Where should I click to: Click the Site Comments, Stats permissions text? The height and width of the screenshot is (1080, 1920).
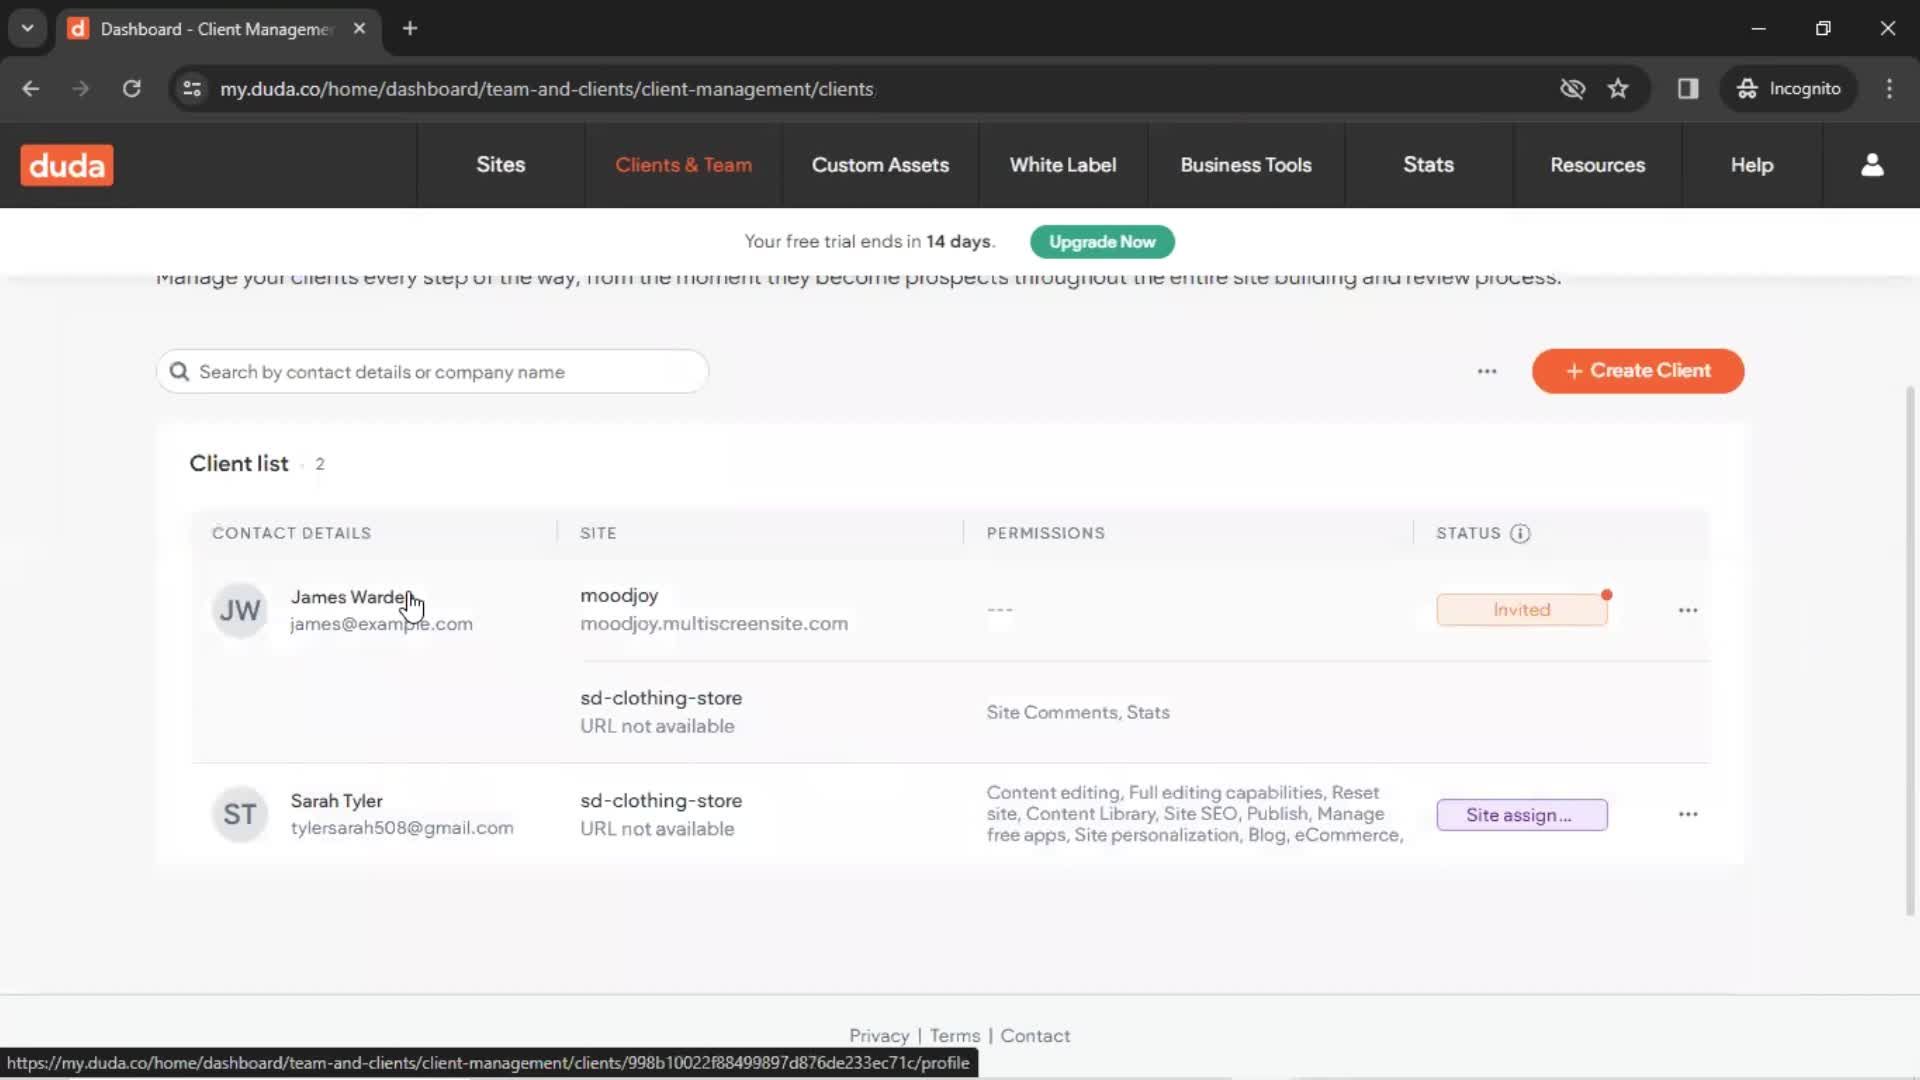pyautogui.click(x=1078, y=712)
